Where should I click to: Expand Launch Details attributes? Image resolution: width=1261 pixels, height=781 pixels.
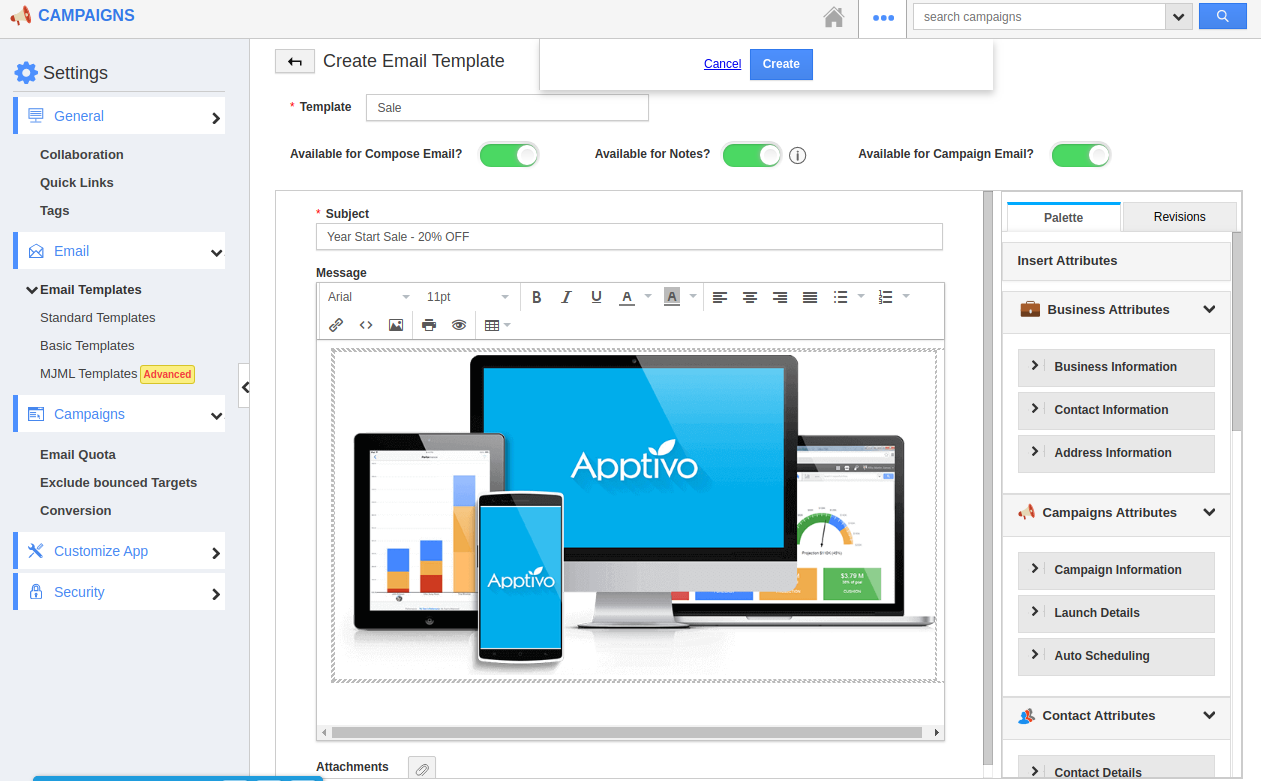(1116, 613)
